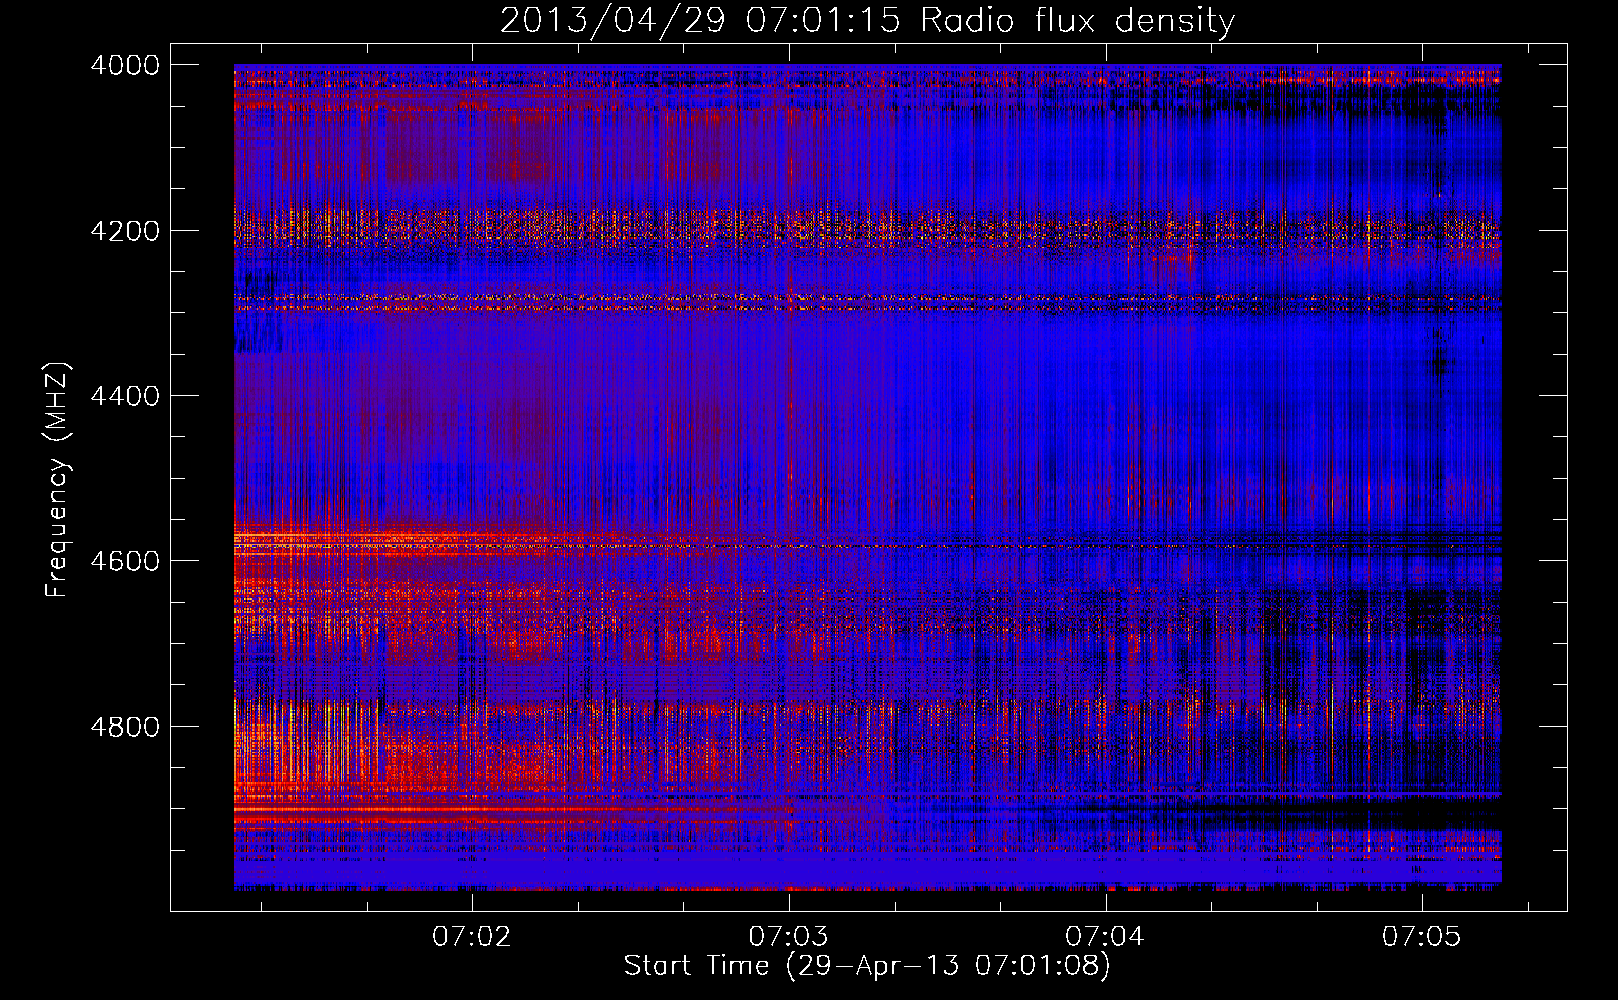The image size is (1618, 1000).
Task: Select the 4200 frequency tick label
Action: 125,231
